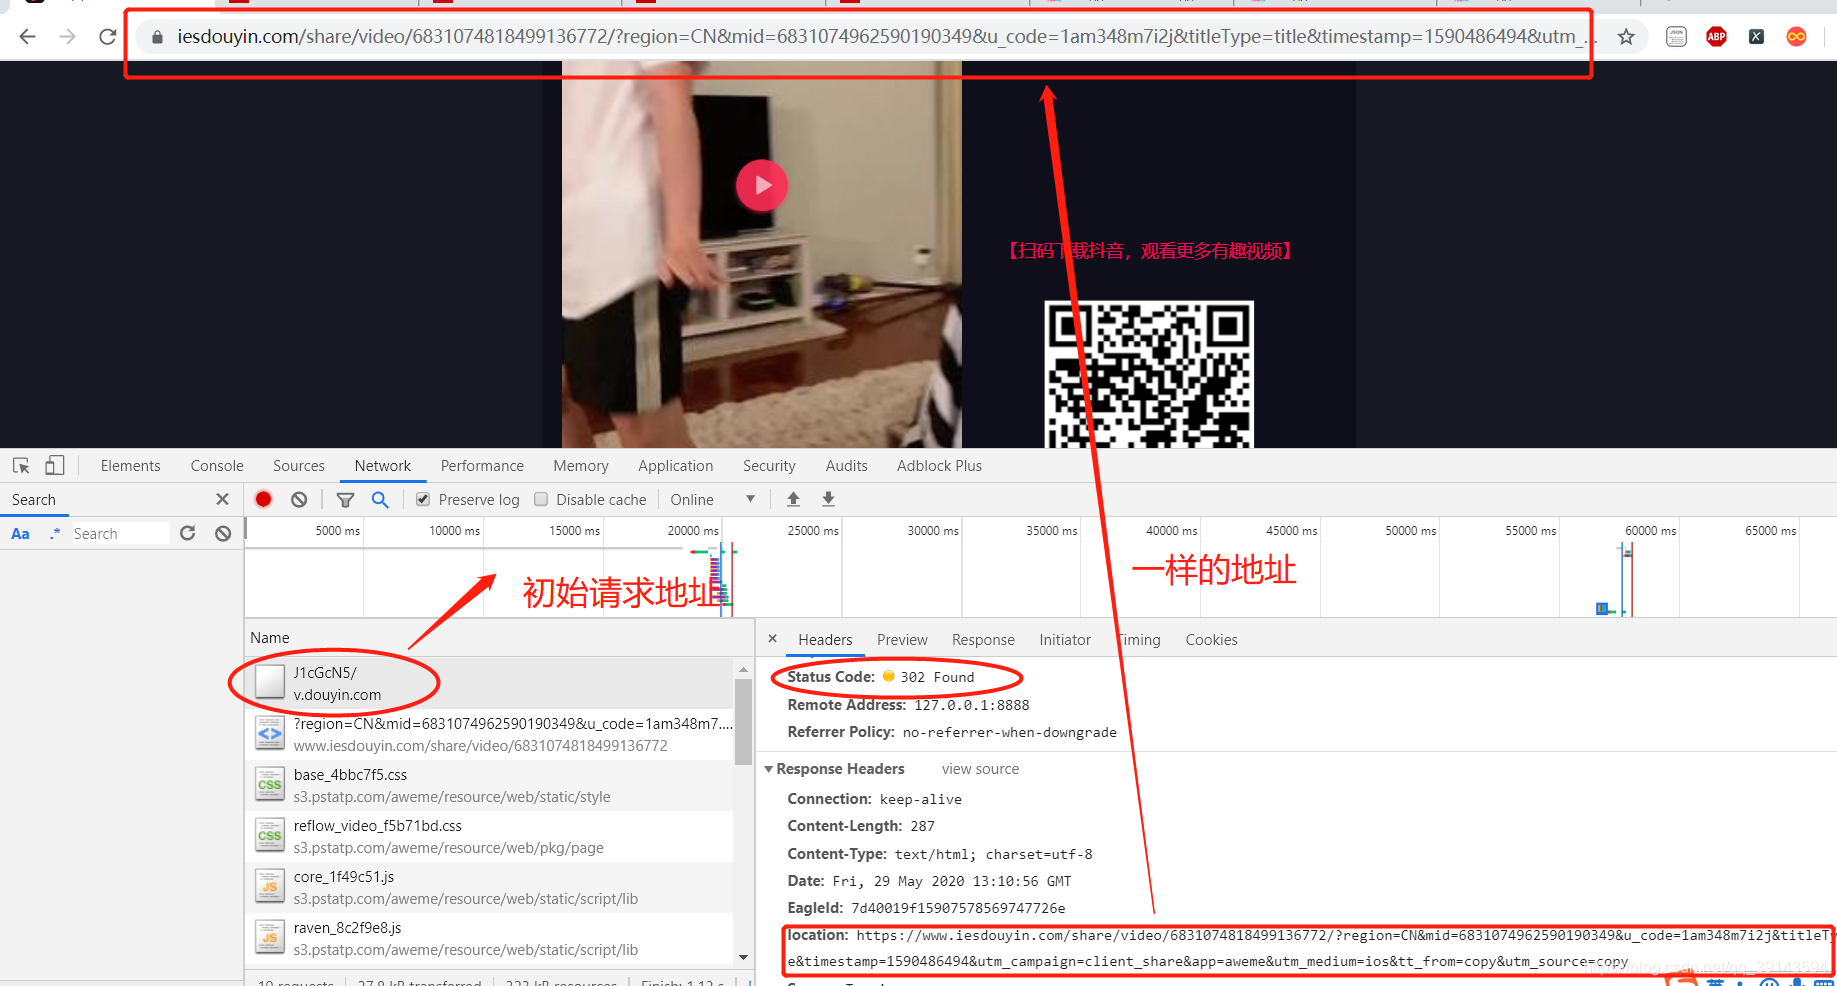1837x986 pixels.
Task: Switch to the Preview tab
Action: pyautogui.click(x=901, y=639)
